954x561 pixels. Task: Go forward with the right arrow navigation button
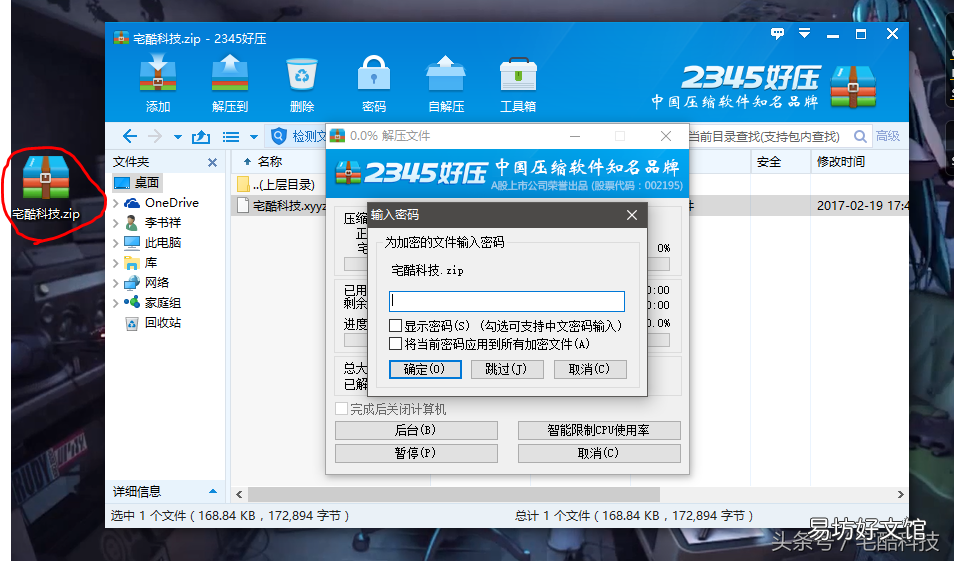pyautogui.click(x=155, y=136)
